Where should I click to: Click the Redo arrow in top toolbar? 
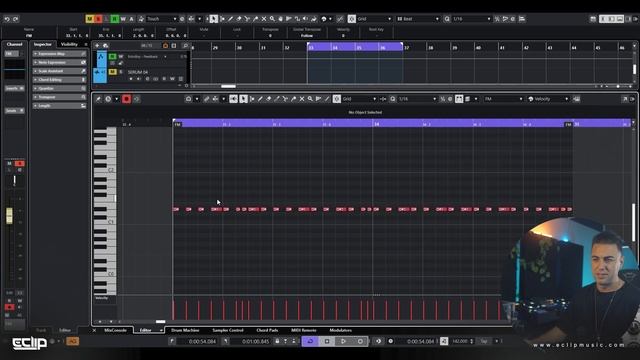pyautogui.click(x=16, y=19)
